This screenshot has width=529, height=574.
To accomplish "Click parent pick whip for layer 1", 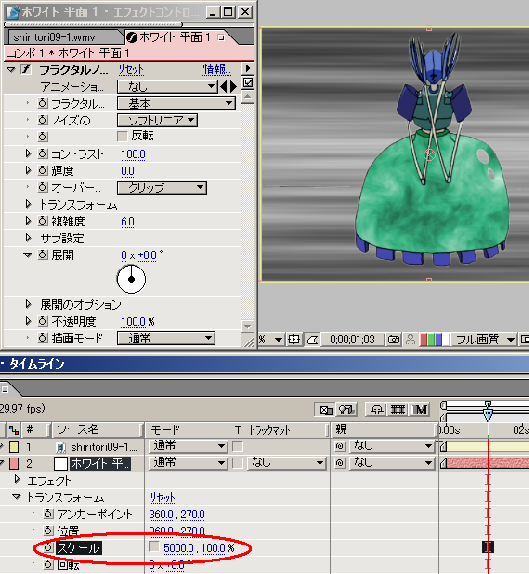I will (x=340, y=446).
